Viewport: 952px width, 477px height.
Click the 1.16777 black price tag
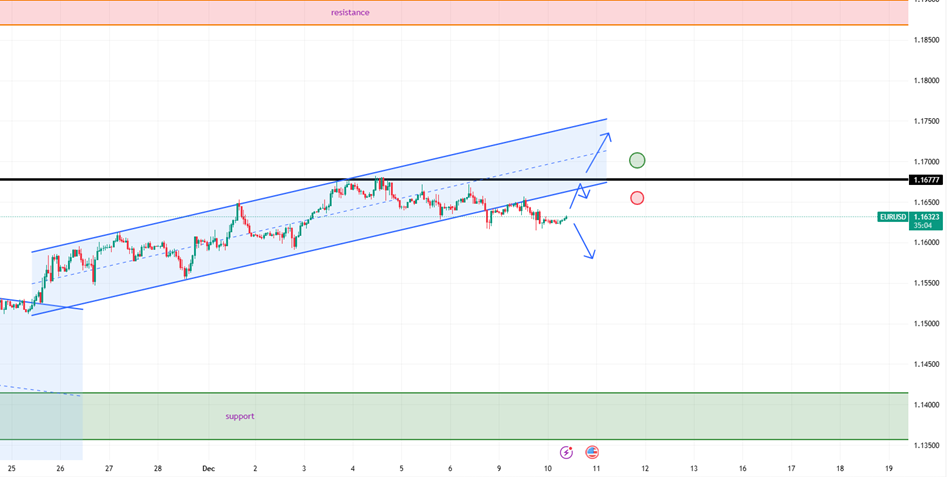[925, 180]
